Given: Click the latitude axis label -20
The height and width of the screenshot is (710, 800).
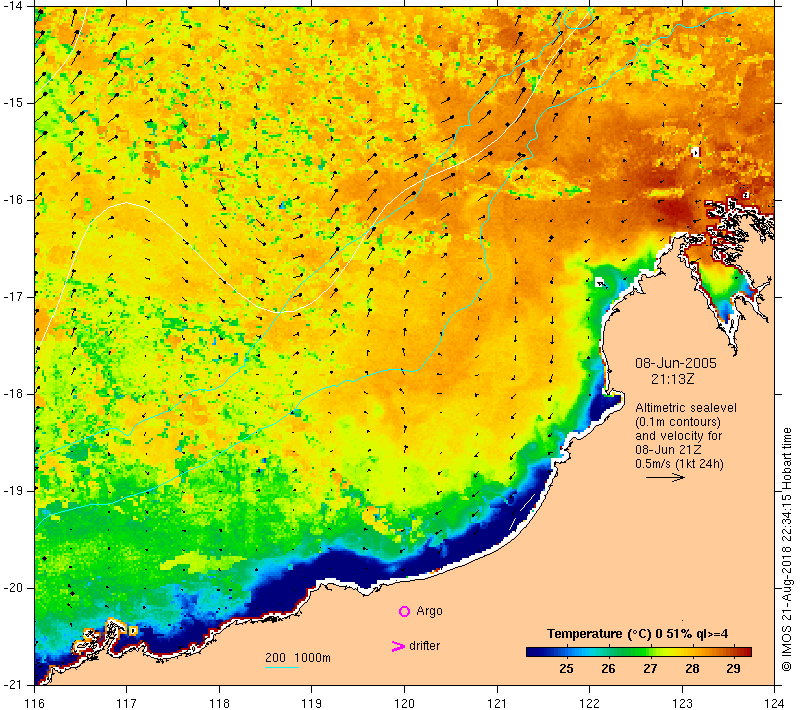Looking at the screenshot, I should pyautogui.click(x=13, y=588).
